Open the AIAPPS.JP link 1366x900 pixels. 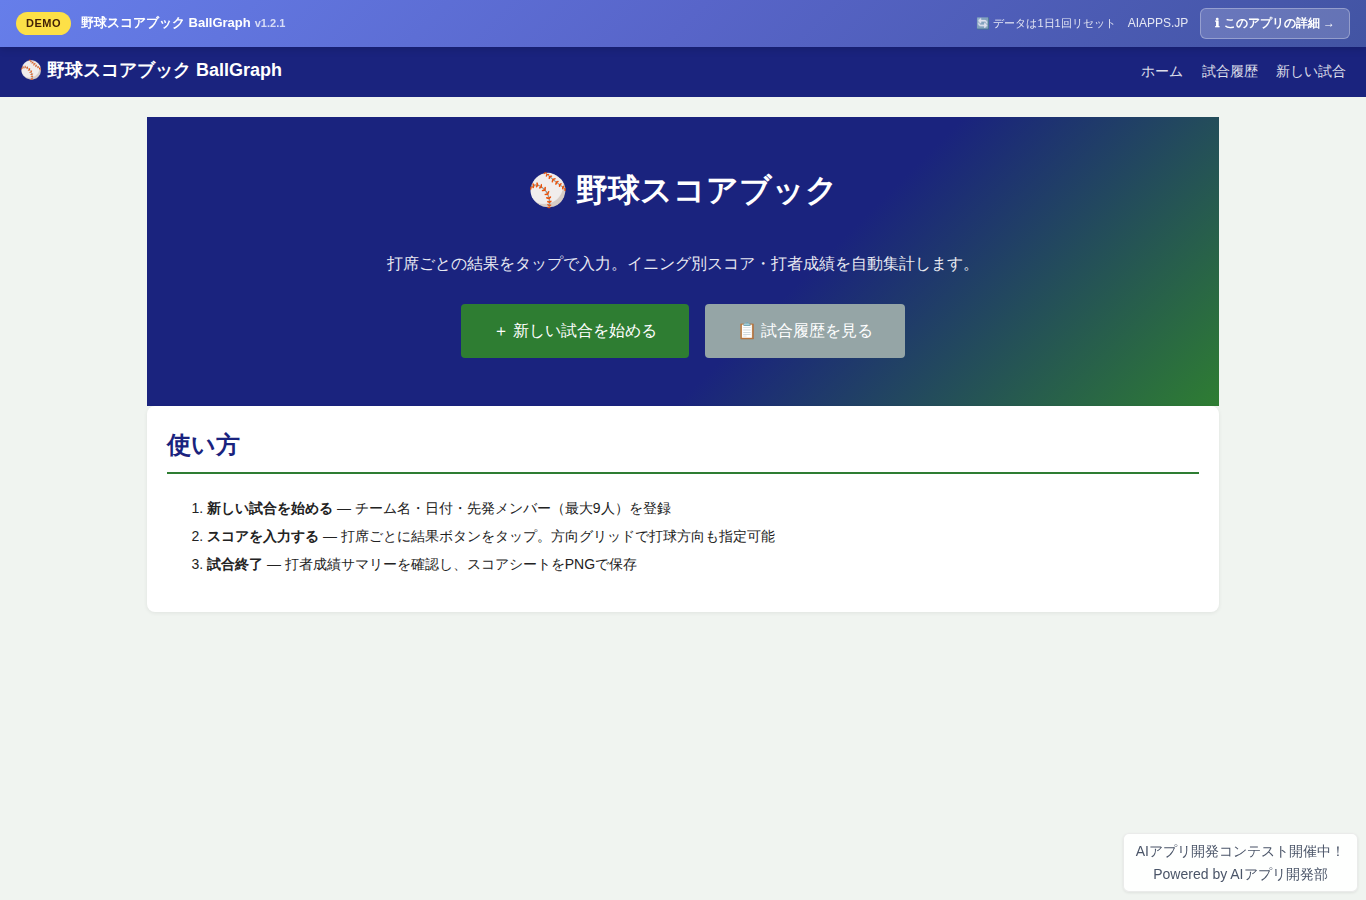[x=1158, y=23]
